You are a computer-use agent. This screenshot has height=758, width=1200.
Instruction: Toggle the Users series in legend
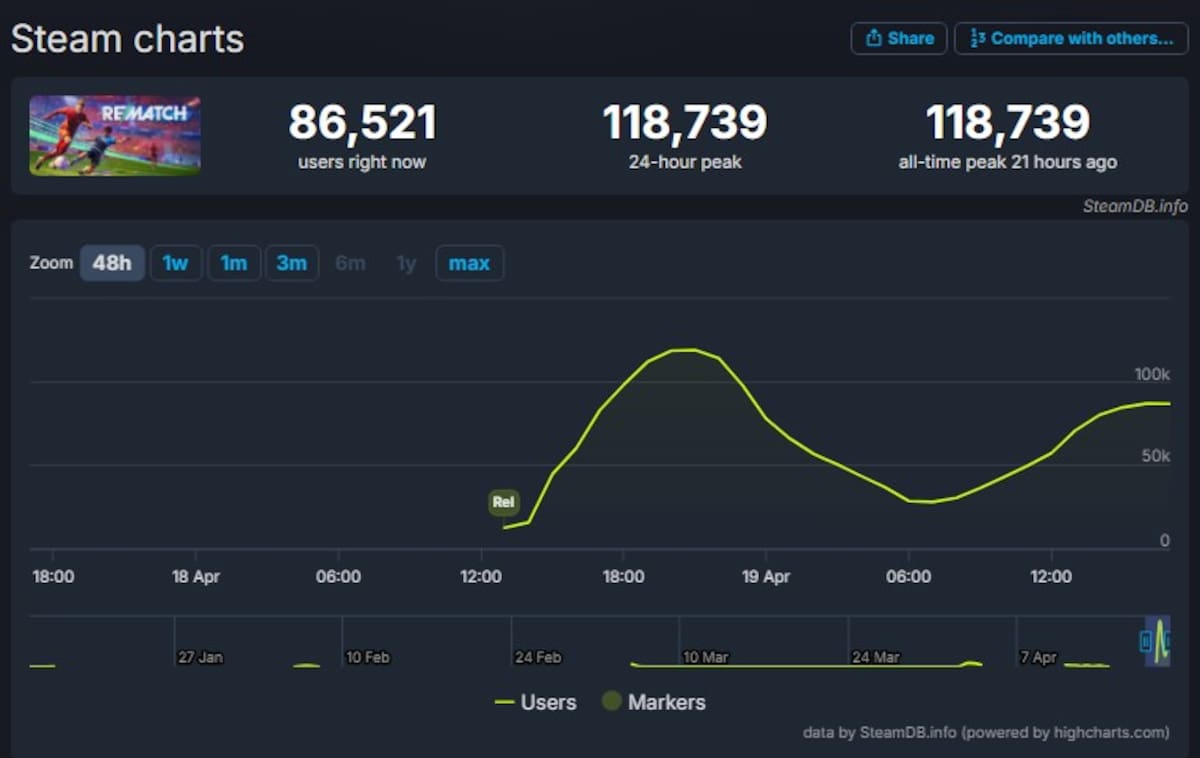[535, 702]
